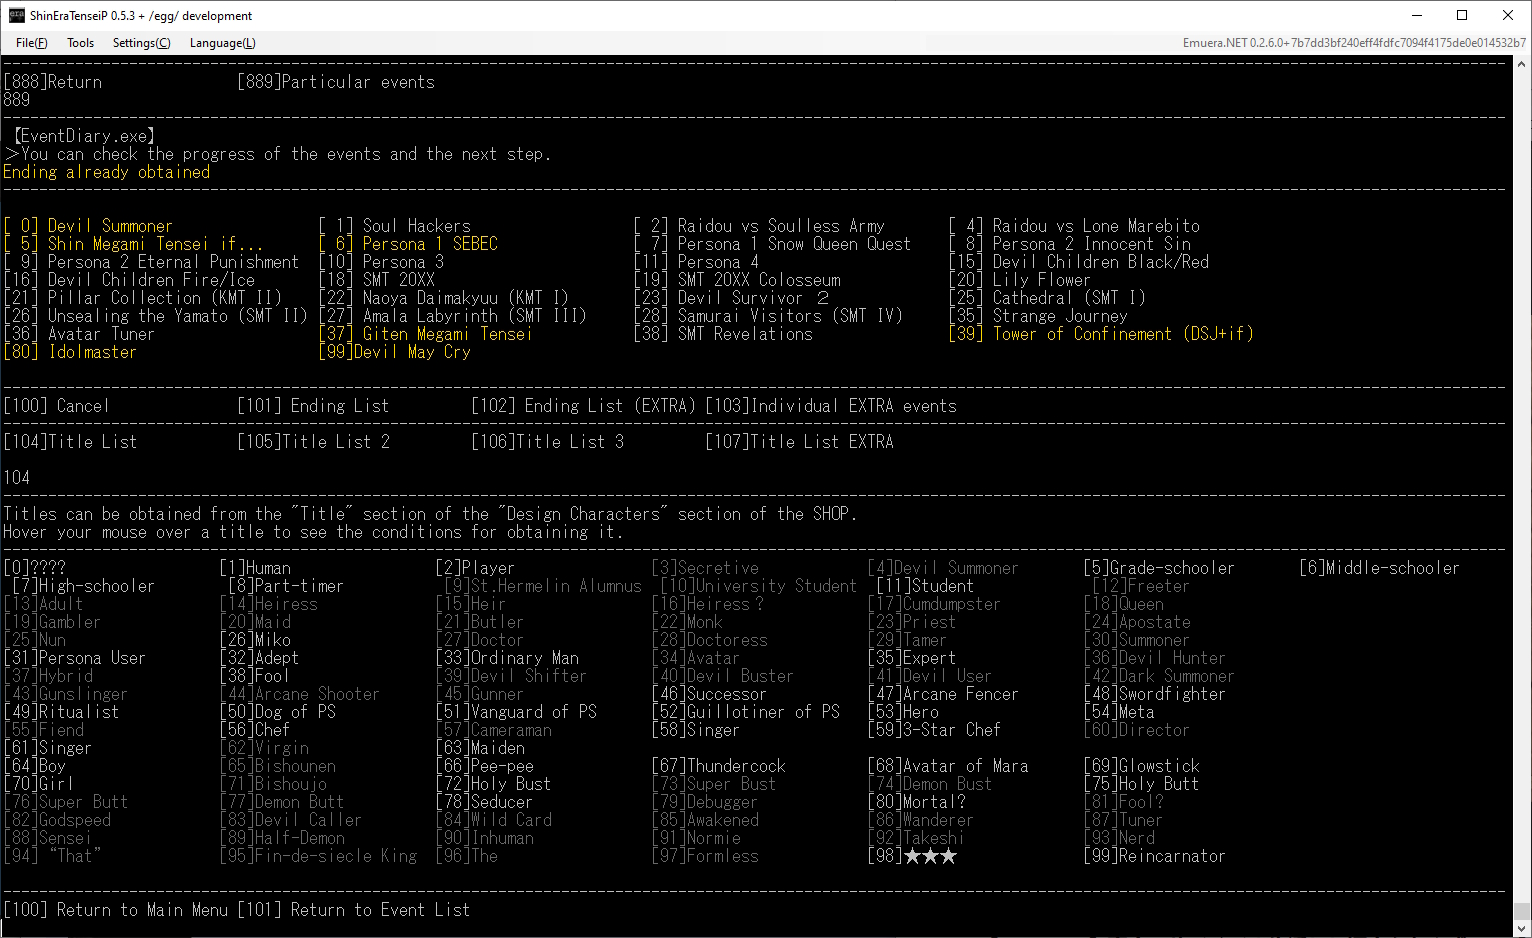The height and width of the screenshot is (938, 1532).
Task: Click [101] Return to Event List
Action: tap(353, 910)
